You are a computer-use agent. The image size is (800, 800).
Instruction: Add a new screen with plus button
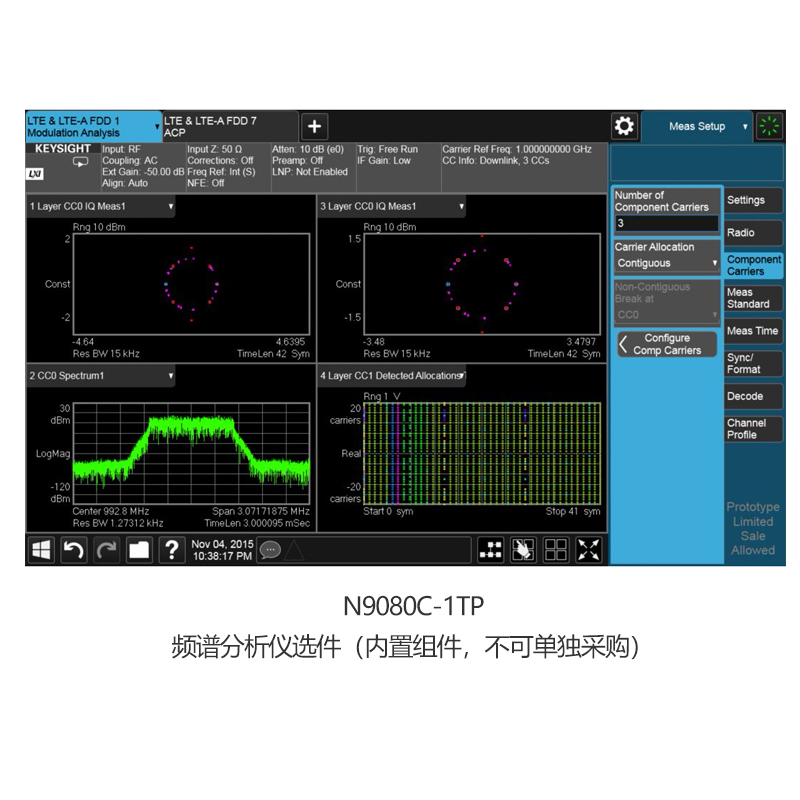(x=314, y=127)
